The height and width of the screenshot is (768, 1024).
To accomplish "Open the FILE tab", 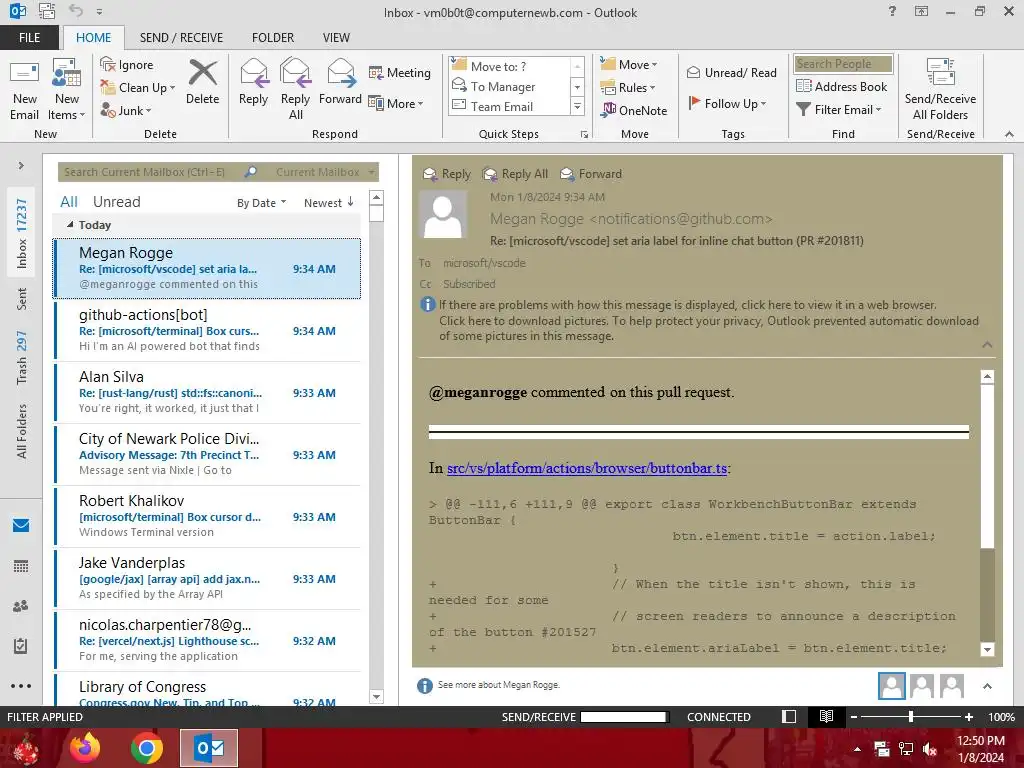I will click(29, 37).
